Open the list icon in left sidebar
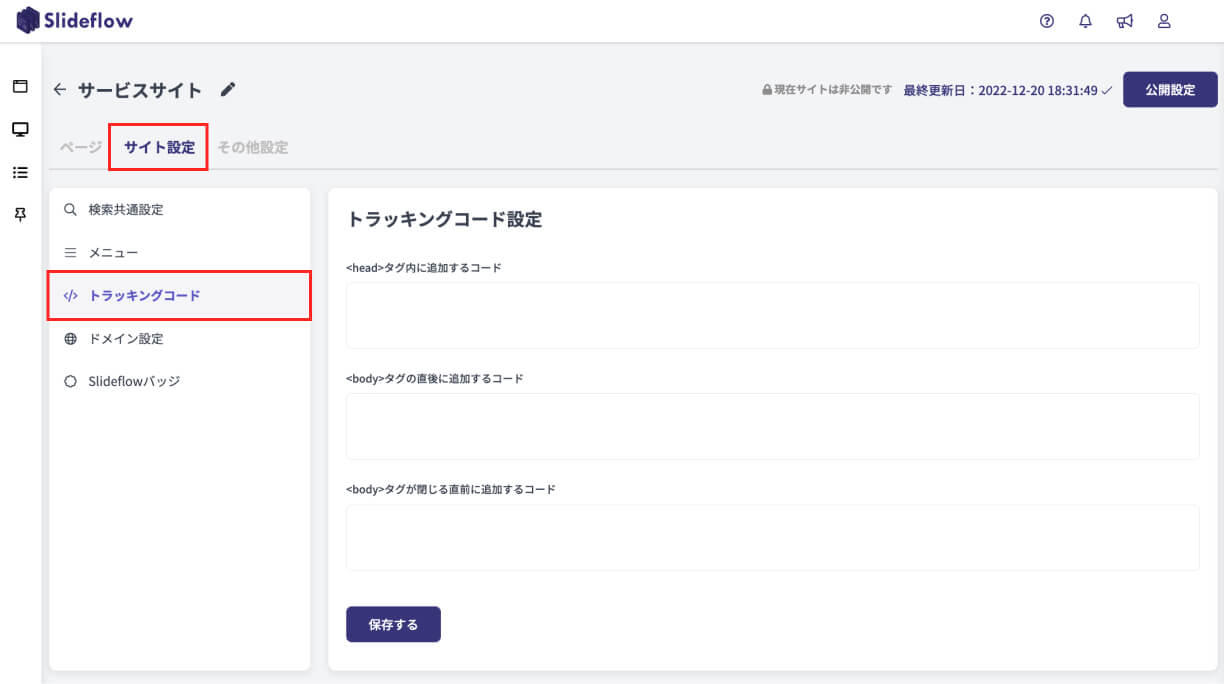 tap(20, 172)
